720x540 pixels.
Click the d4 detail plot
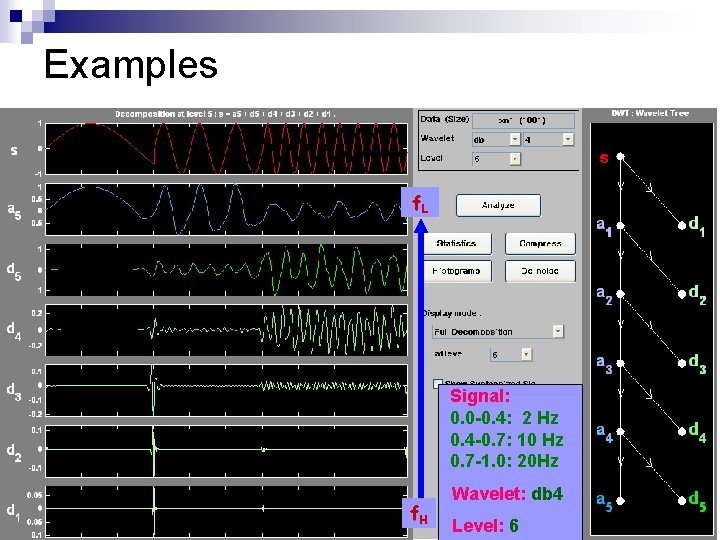click(226, 330)
